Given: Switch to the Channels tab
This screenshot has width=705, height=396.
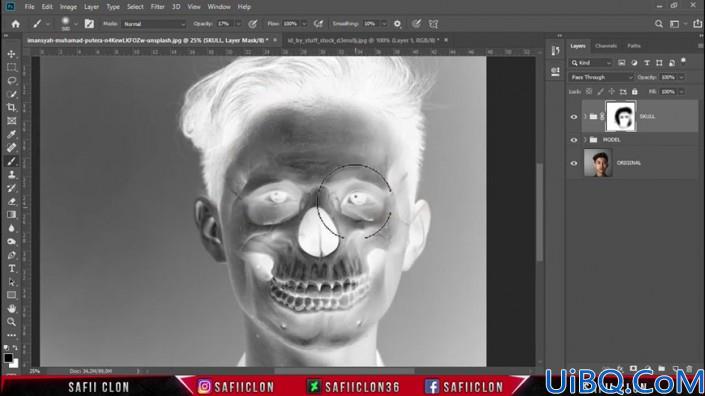Looking at the screenshot, I should (x=606, y=46).
